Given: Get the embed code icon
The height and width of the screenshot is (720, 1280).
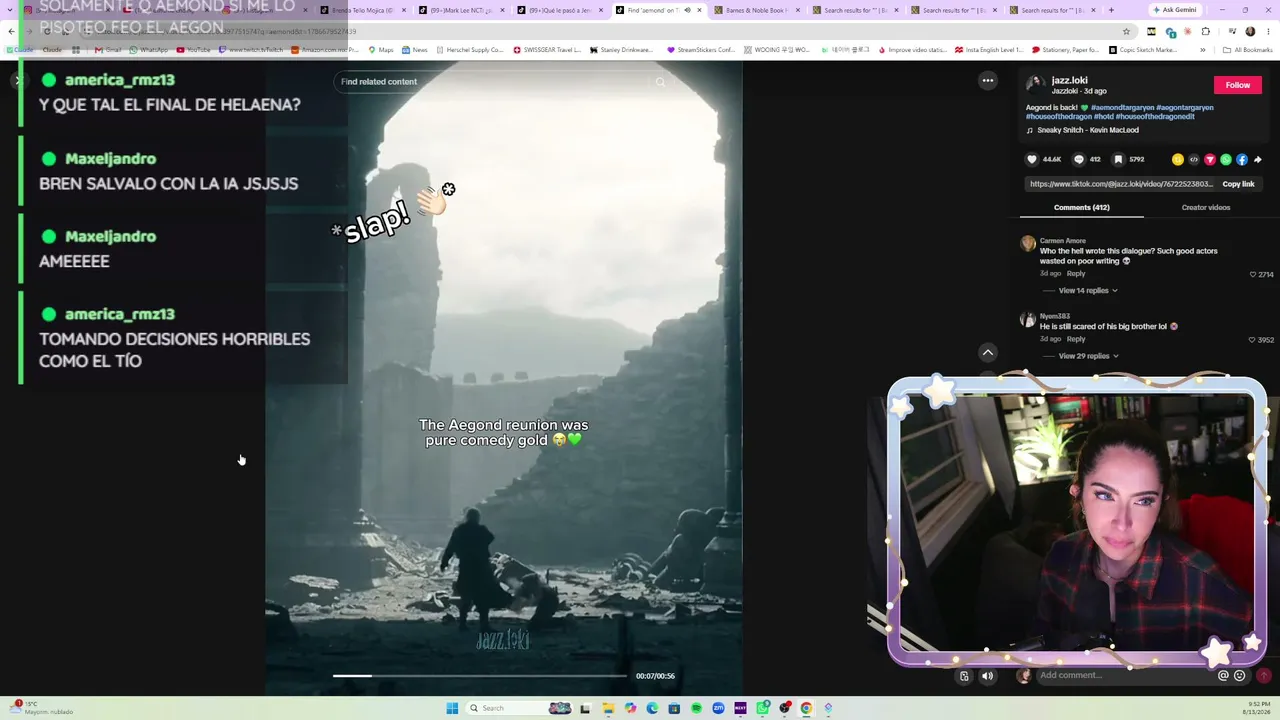Looking at the screenshot, I should tap(1194, 159).
